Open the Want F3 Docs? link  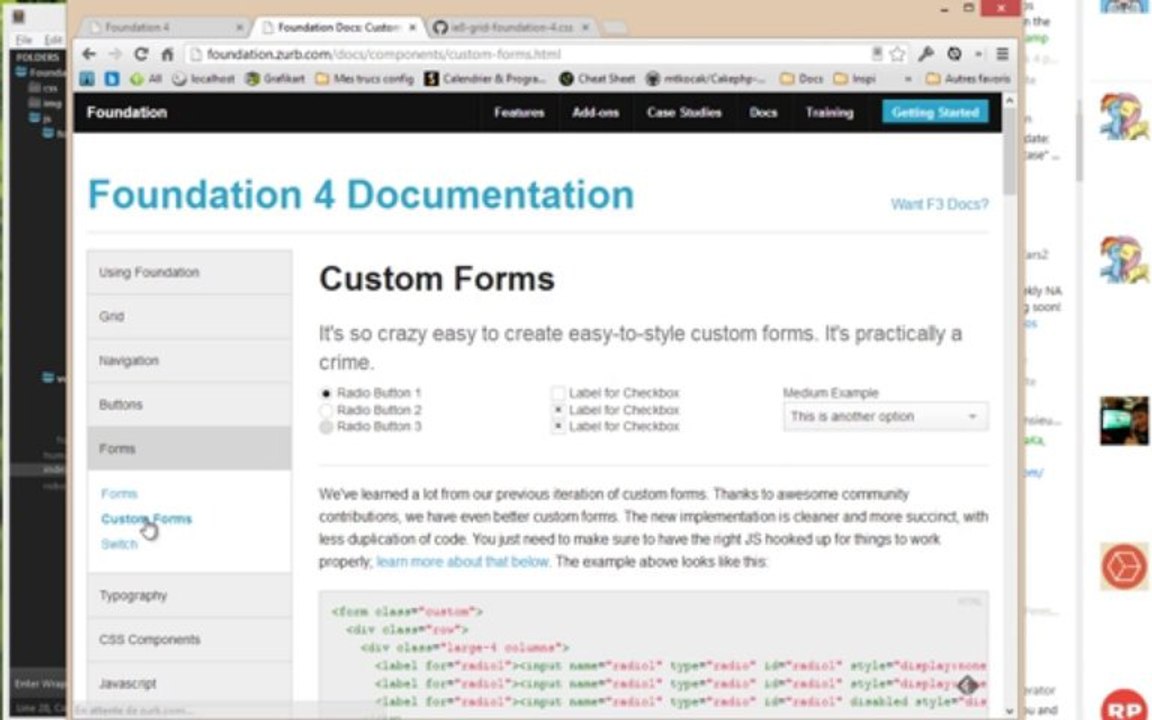pos(940,204)
